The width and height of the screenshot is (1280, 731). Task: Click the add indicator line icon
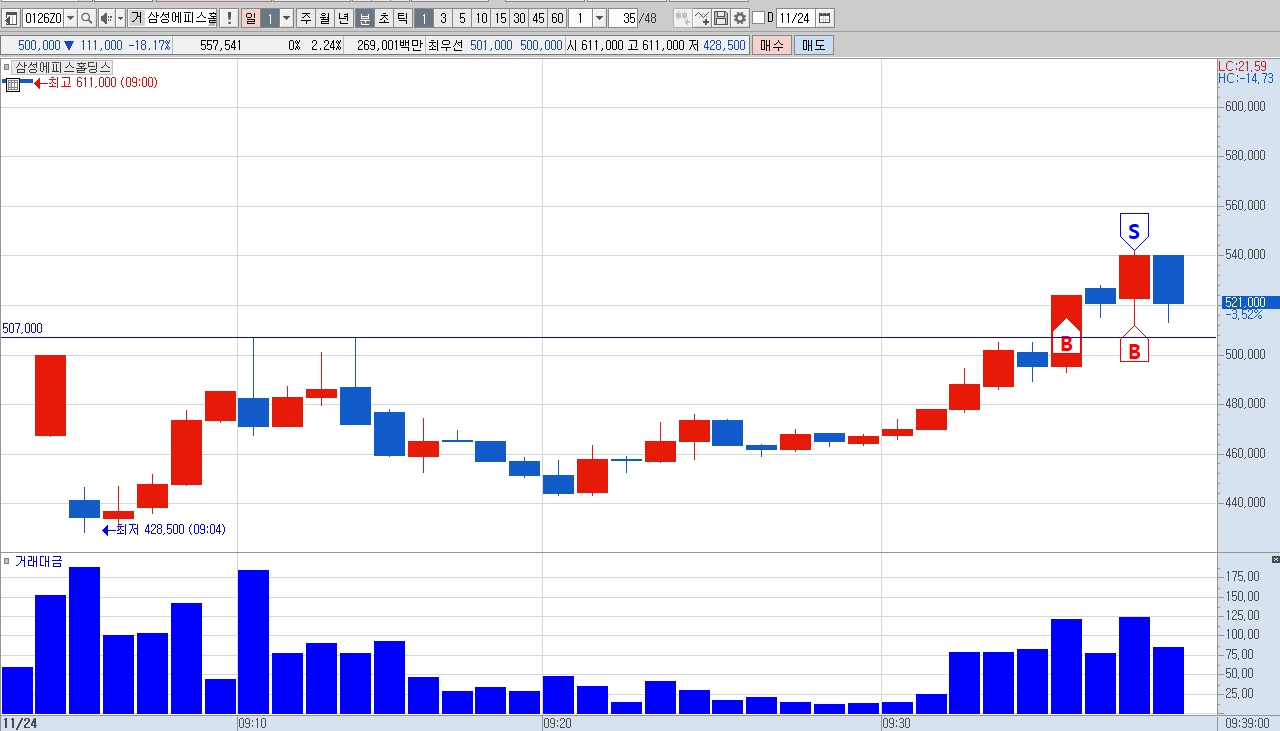click(702, 18)
